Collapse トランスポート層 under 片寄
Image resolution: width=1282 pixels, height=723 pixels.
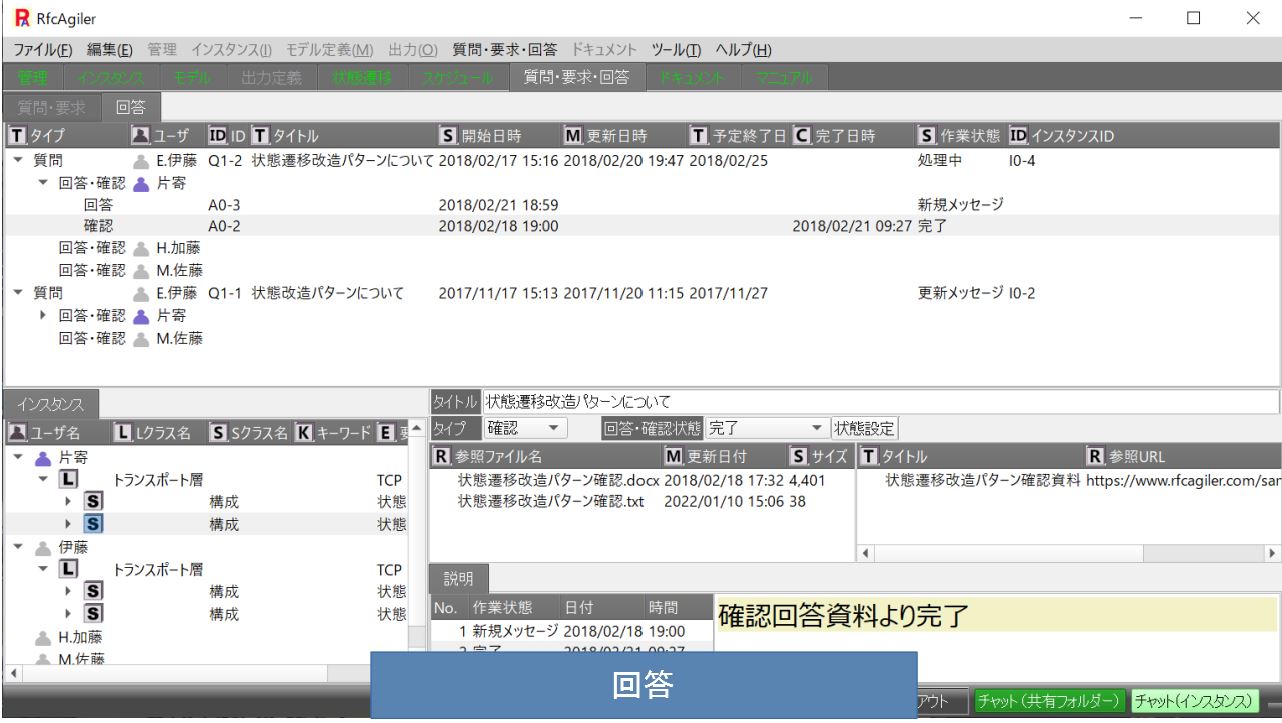coord(42,479)
